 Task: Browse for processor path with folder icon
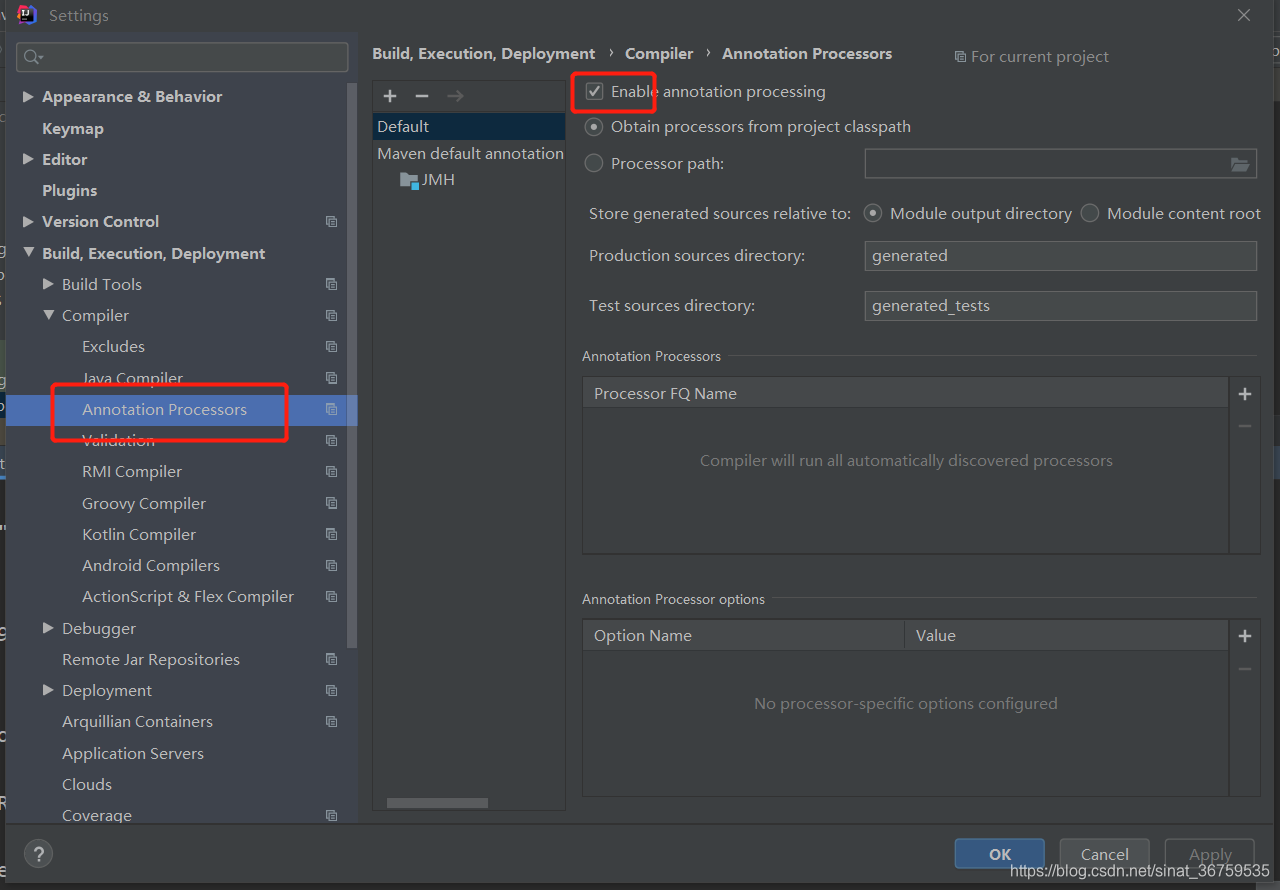[x=1240, y=164]
